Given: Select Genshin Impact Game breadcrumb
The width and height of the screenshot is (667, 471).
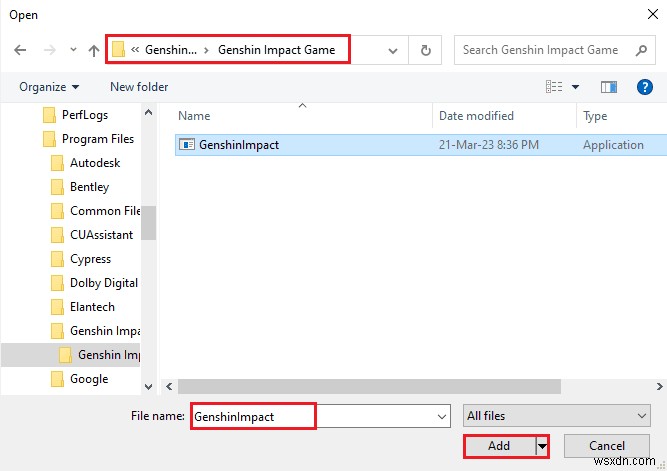Looking at the screenshot, I should 276,50.
